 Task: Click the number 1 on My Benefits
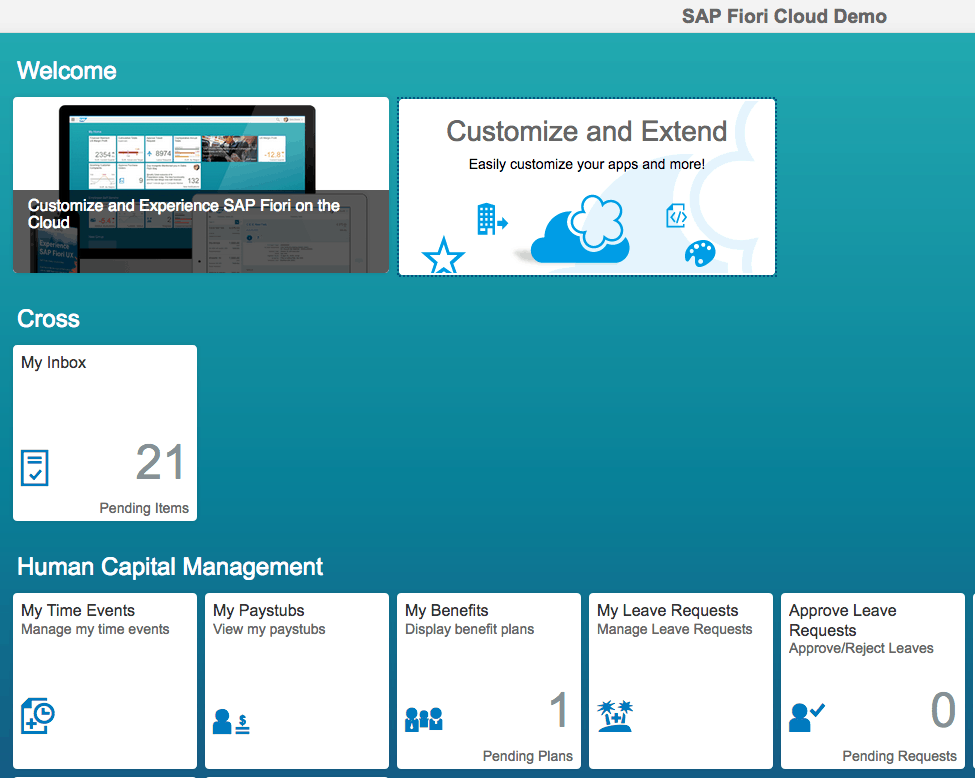559,710
